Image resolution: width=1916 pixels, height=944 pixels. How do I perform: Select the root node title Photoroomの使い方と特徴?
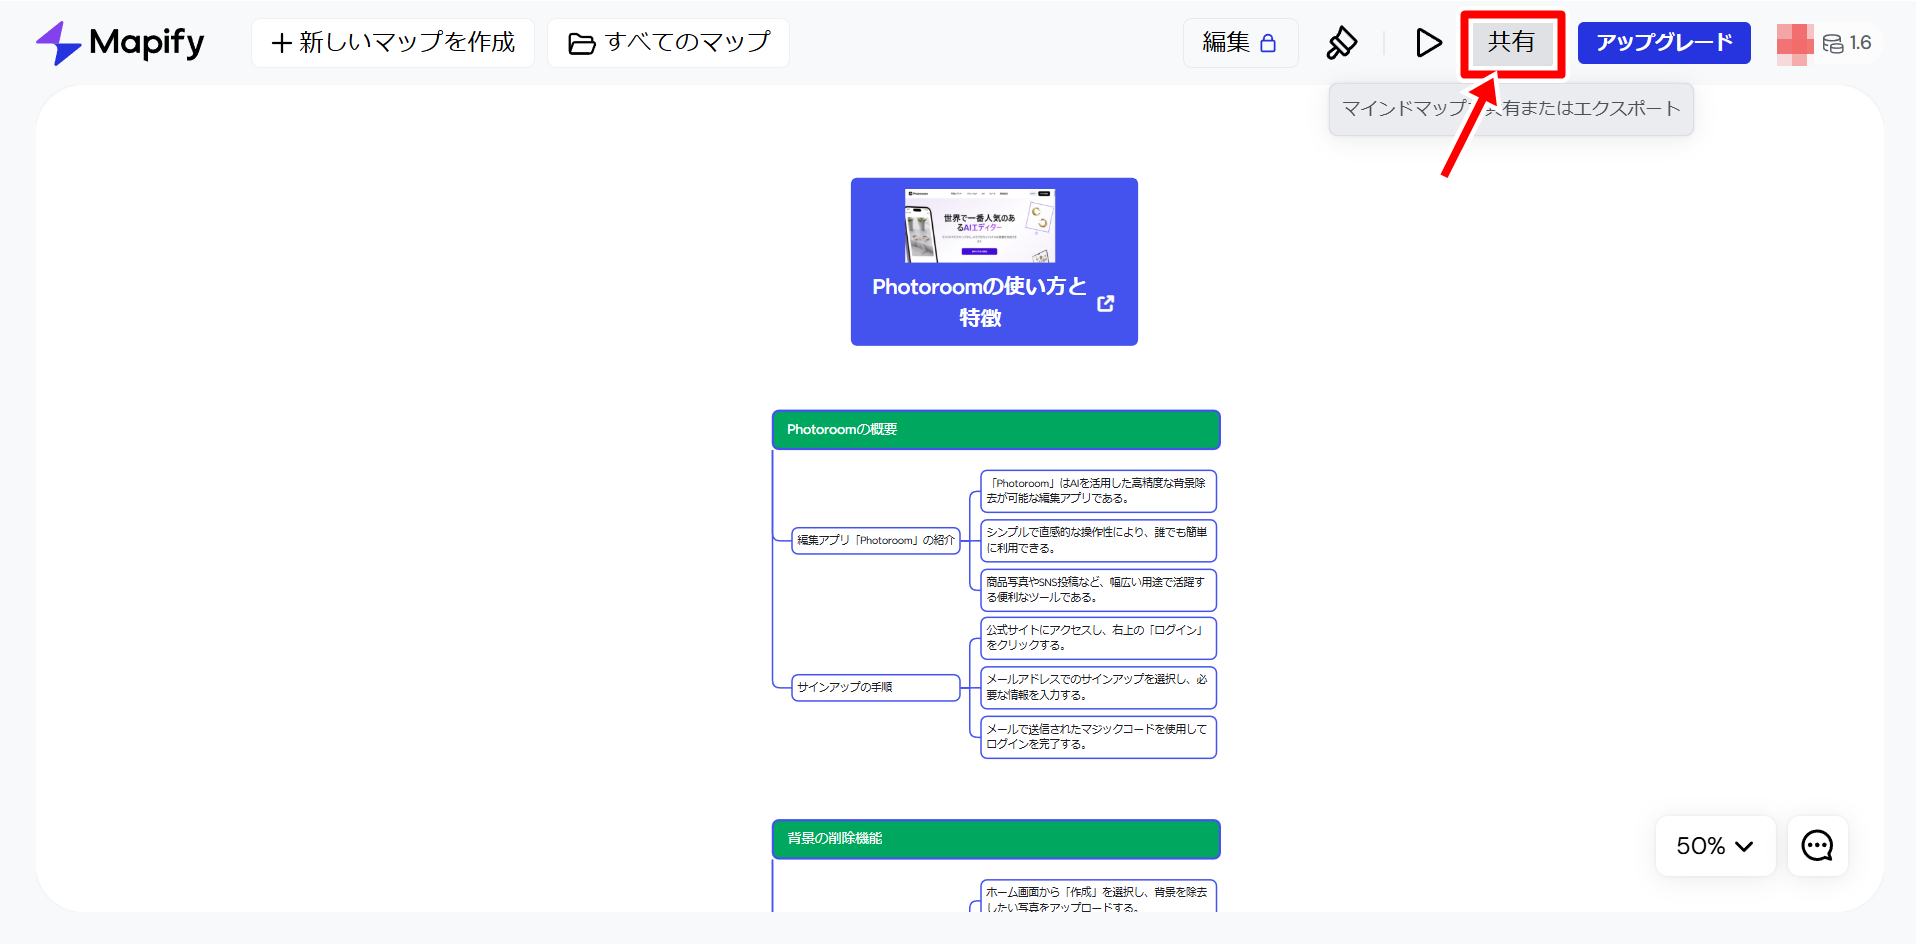980,302
